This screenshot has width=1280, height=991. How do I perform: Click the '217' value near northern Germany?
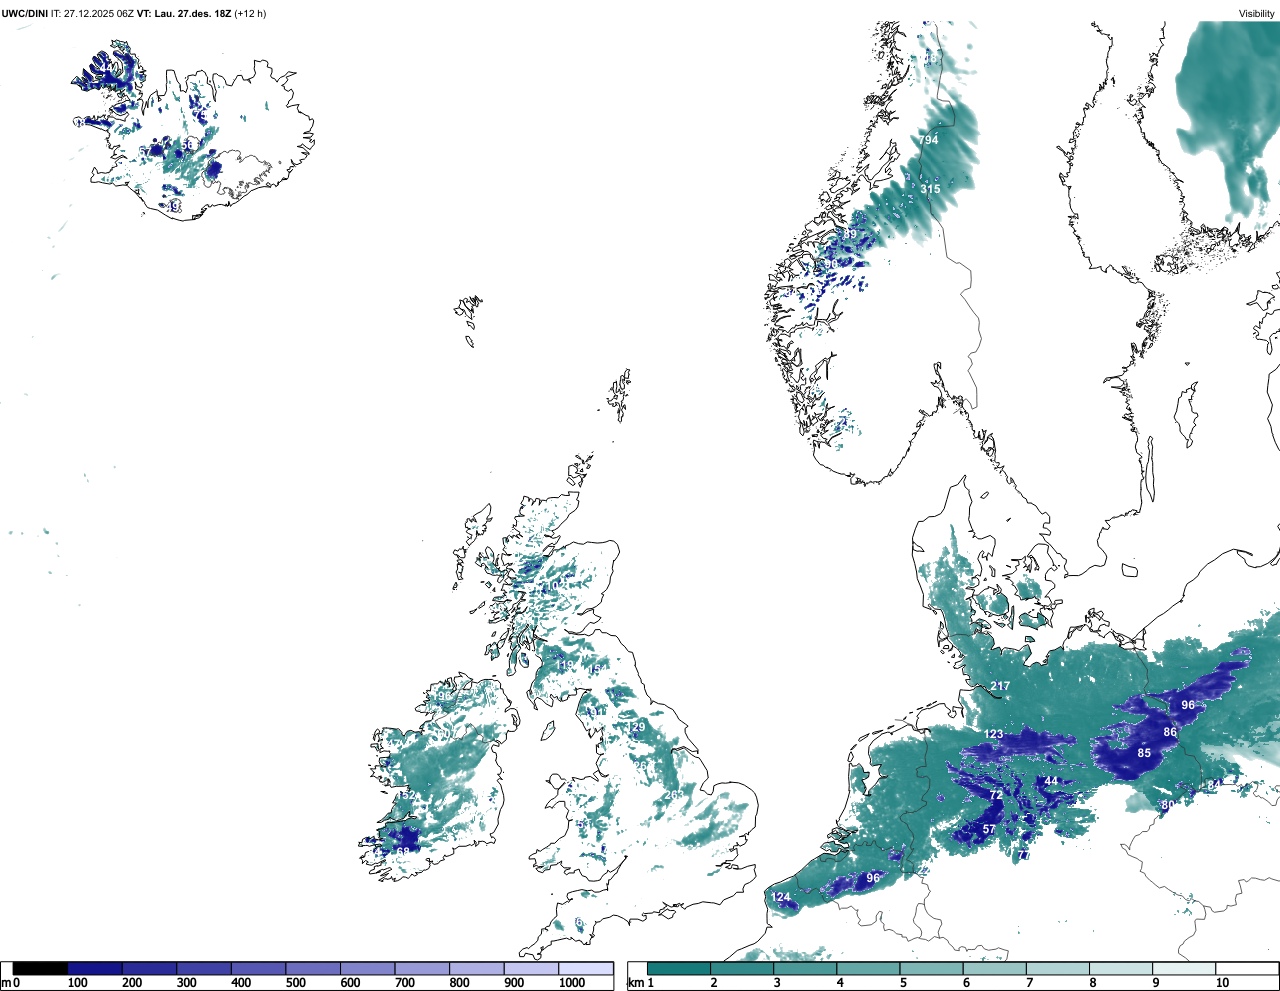[x=1000, y=687]
